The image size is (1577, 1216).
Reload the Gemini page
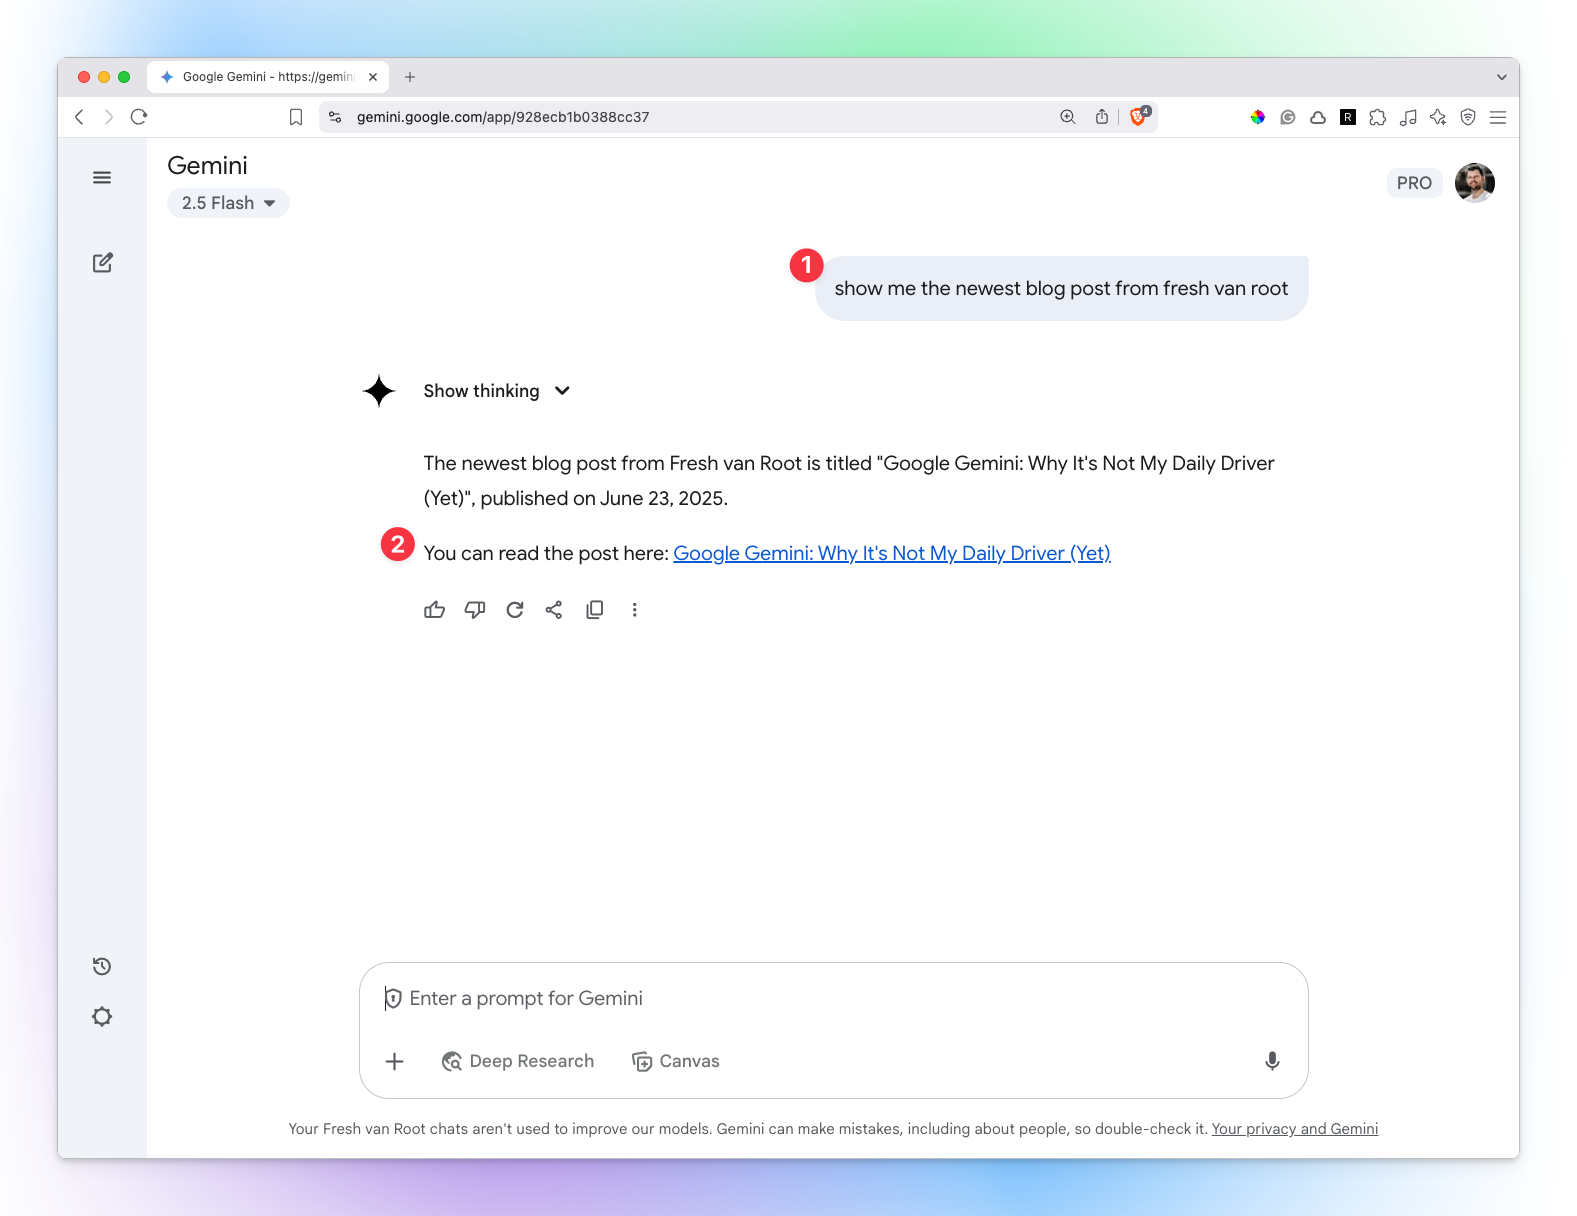[139, 117]
